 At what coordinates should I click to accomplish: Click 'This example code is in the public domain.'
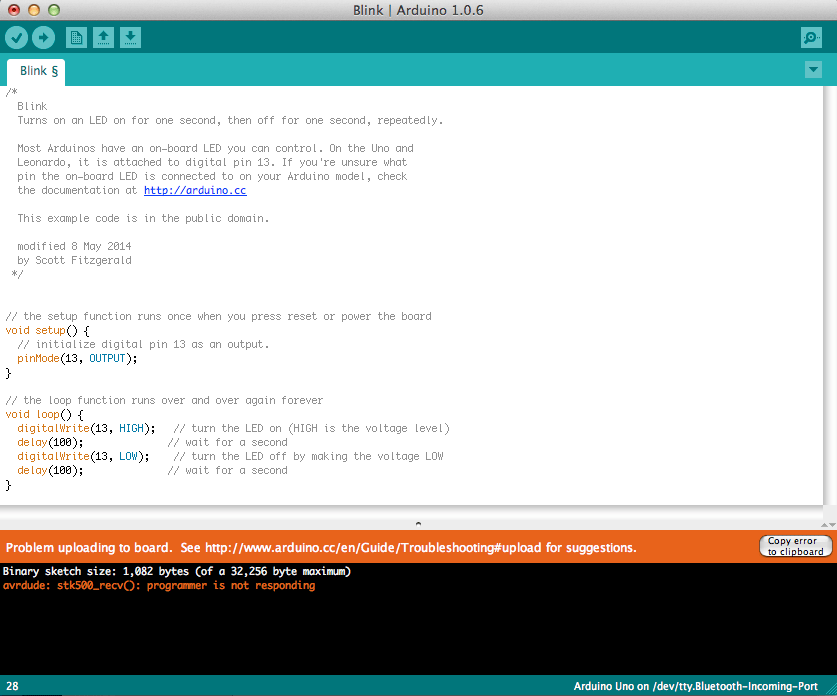[x=143, y=218]
